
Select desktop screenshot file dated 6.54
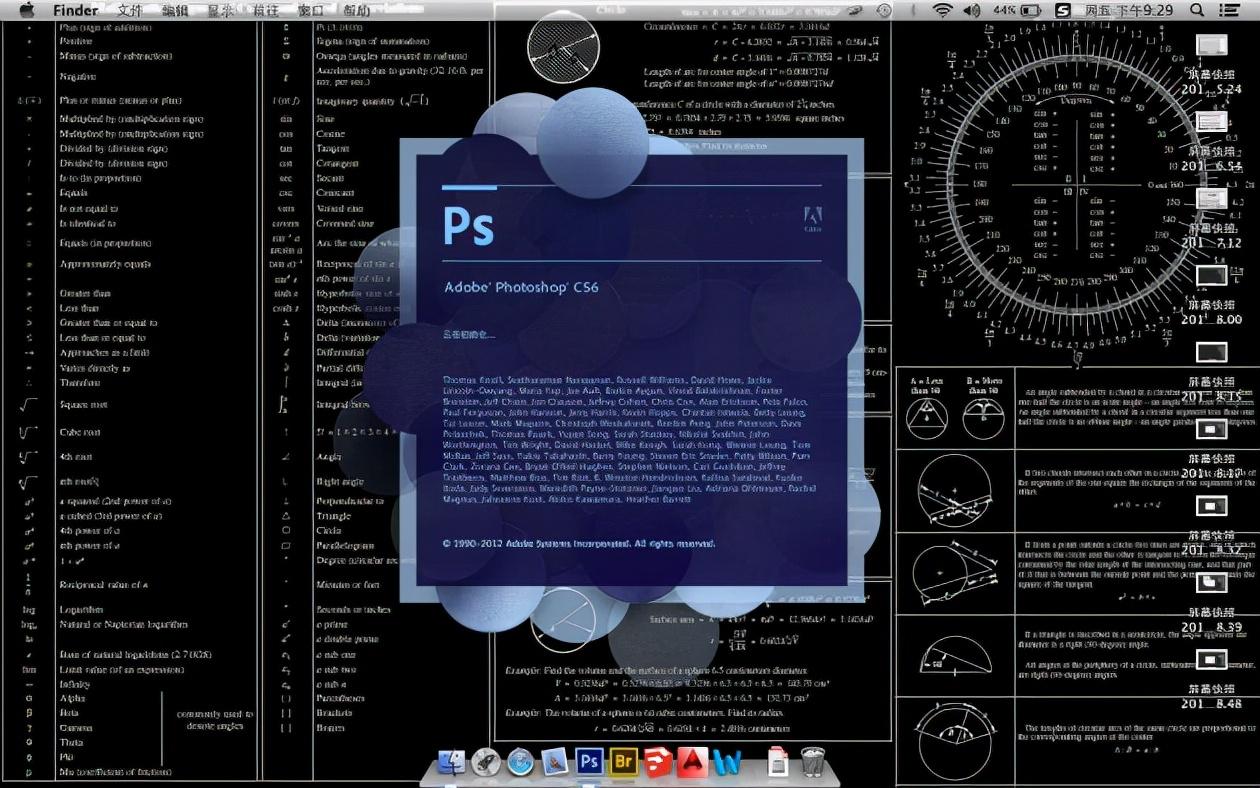(1211, 122)
